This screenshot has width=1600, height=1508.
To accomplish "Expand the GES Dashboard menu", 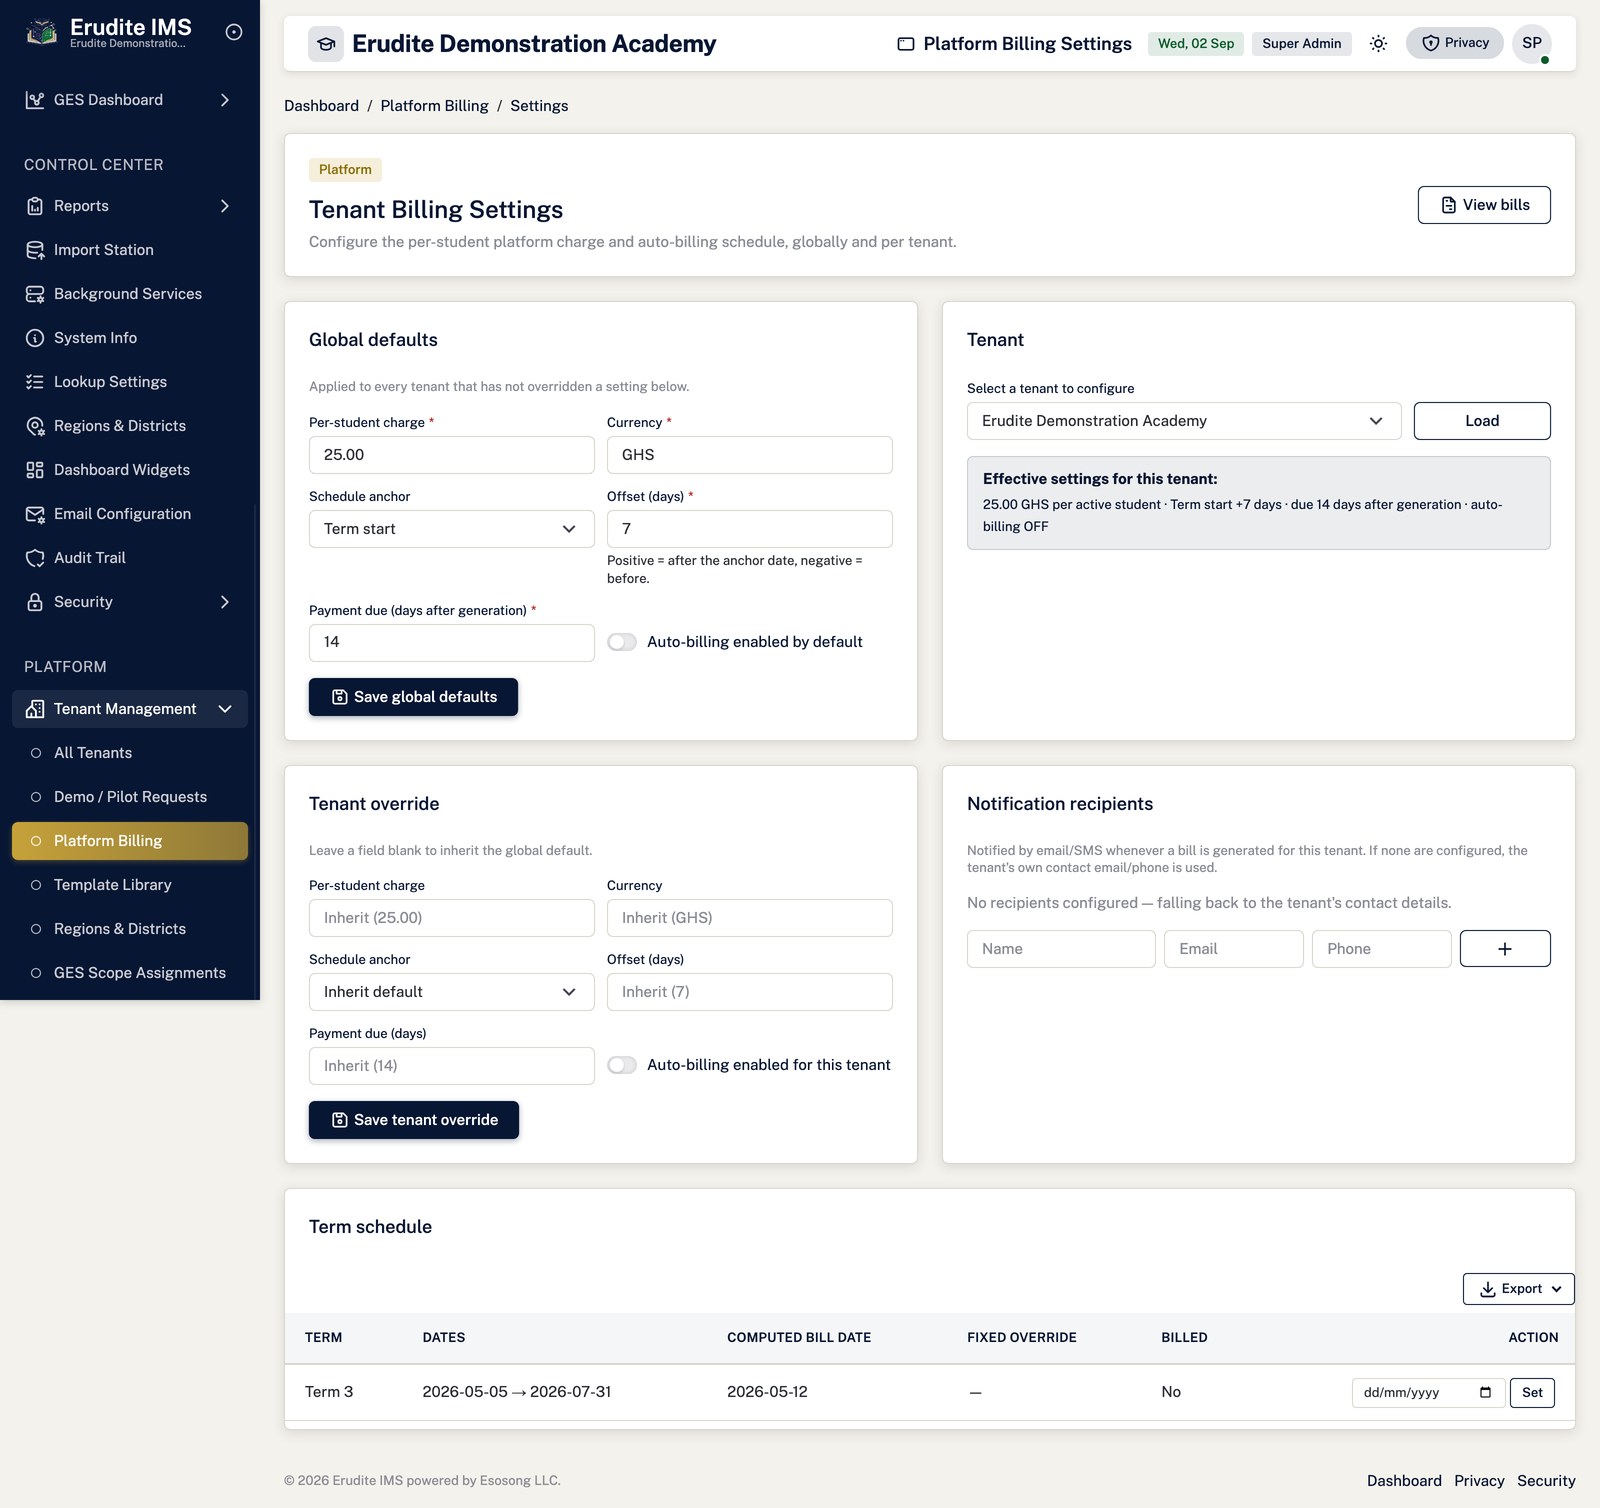I will (x=130, y=100).
